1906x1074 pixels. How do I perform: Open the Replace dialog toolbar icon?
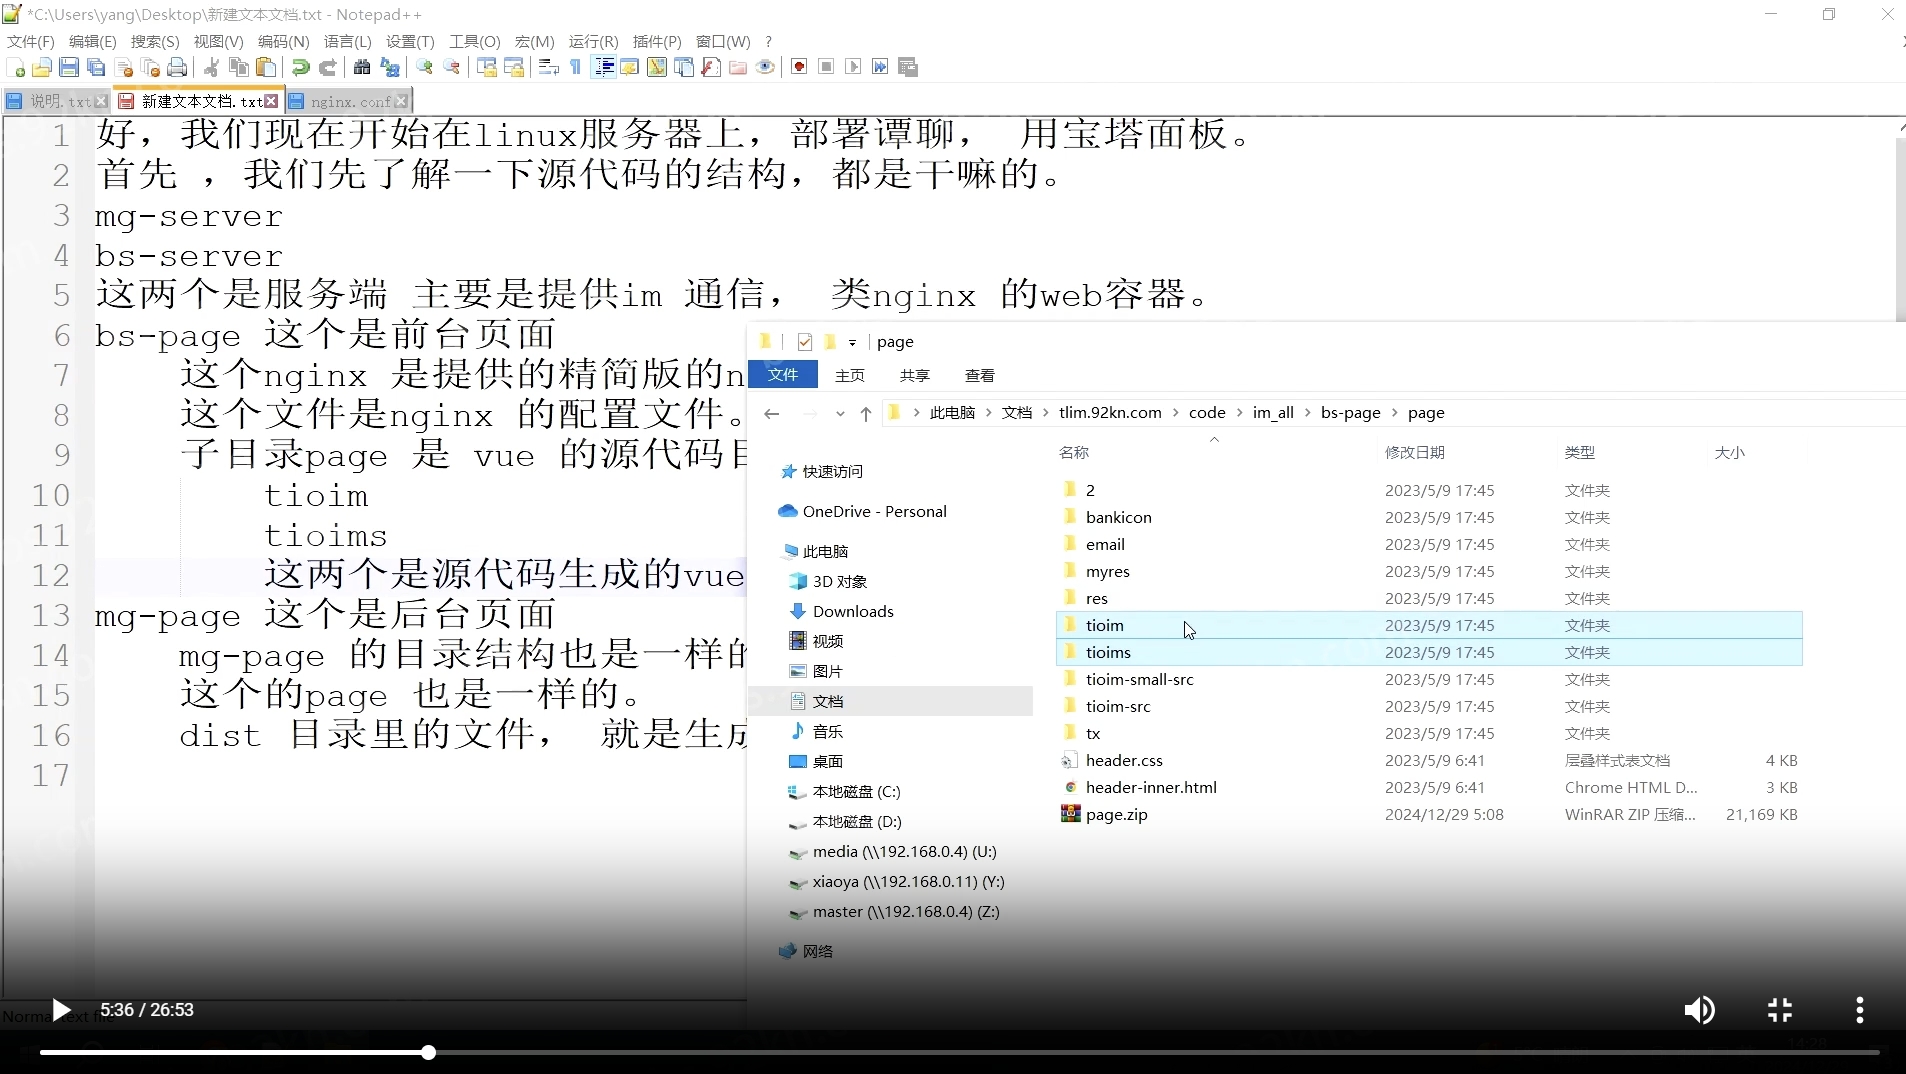coord(389,67)
